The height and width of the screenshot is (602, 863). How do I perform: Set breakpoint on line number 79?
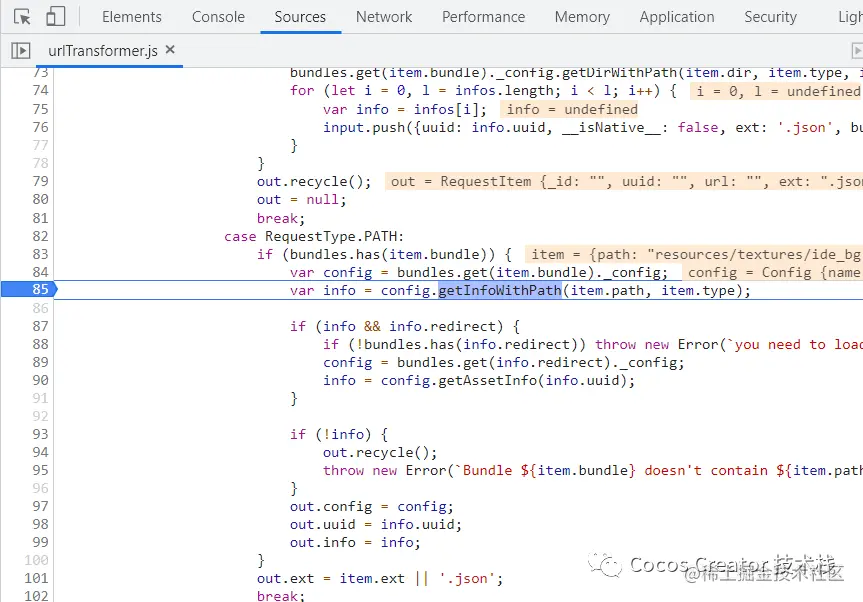(41, 181)
